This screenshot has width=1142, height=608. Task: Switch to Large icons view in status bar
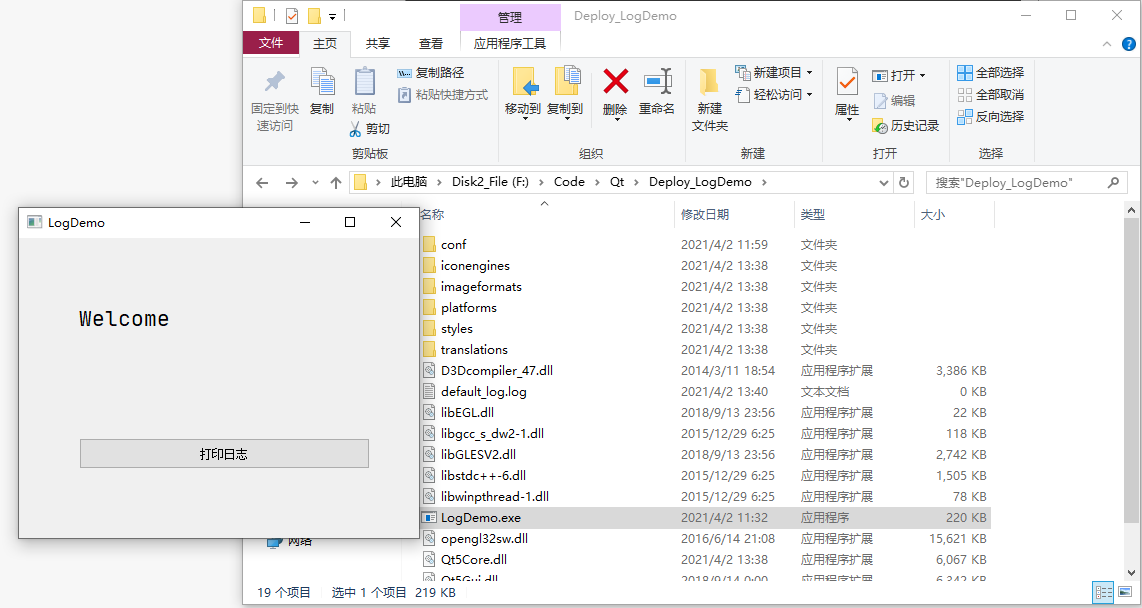pyautogui.click(x=1125, y=593)
